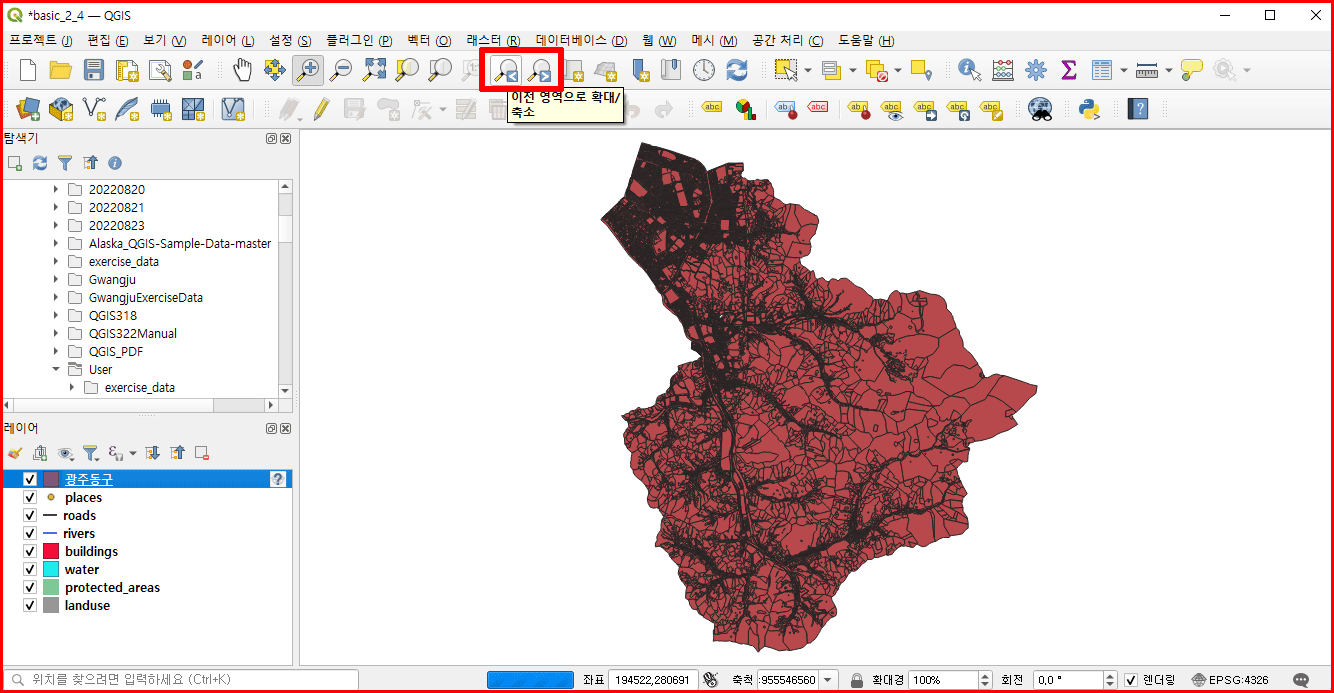Open the 플러그인 menu
The height and width of the screenshot is (693, 1334).
coord(359,41)
